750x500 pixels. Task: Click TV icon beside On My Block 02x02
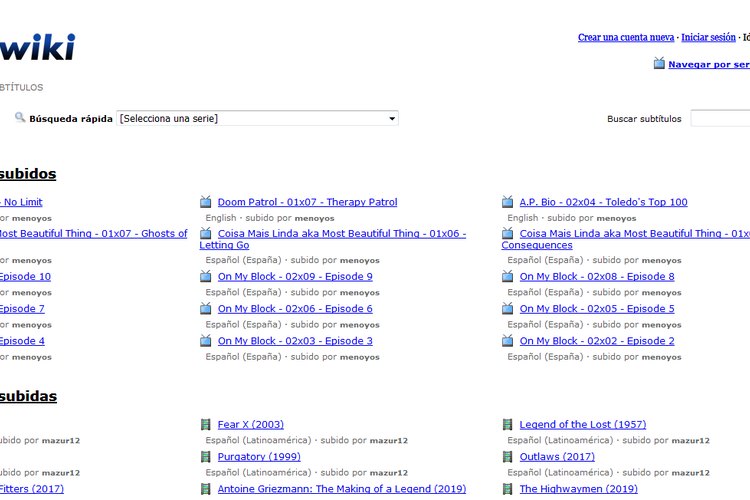[507, 341]
